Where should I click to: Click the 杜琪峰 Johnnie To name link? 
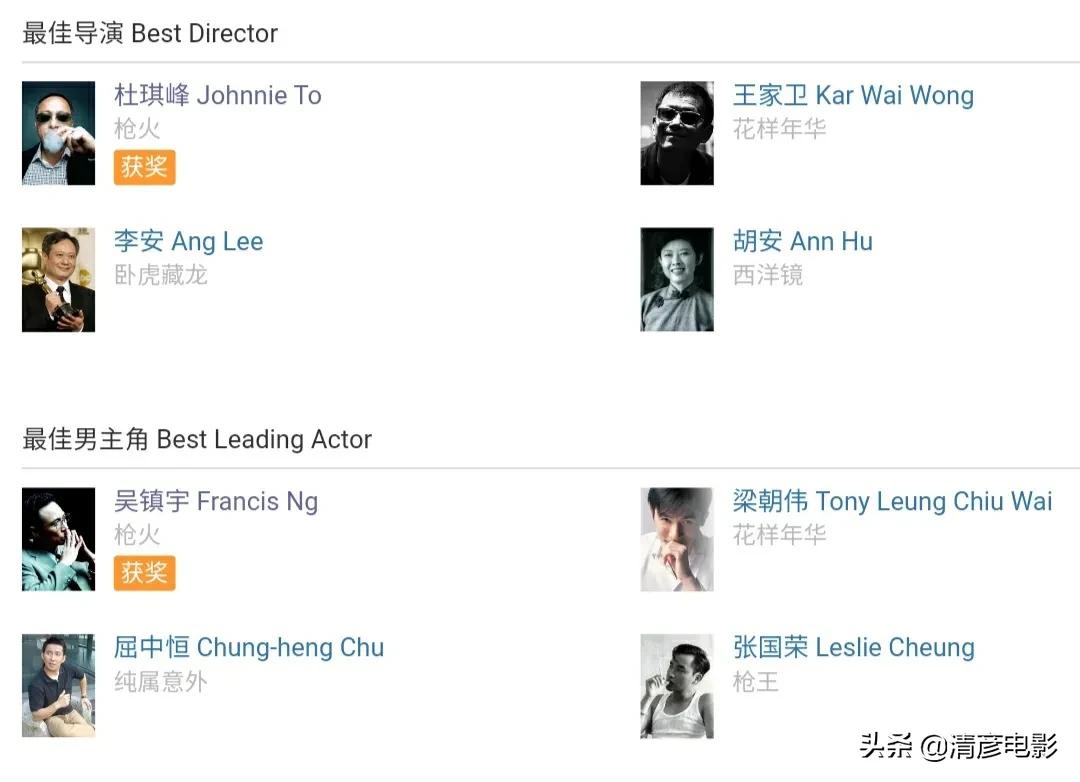(x=218, y=96)
